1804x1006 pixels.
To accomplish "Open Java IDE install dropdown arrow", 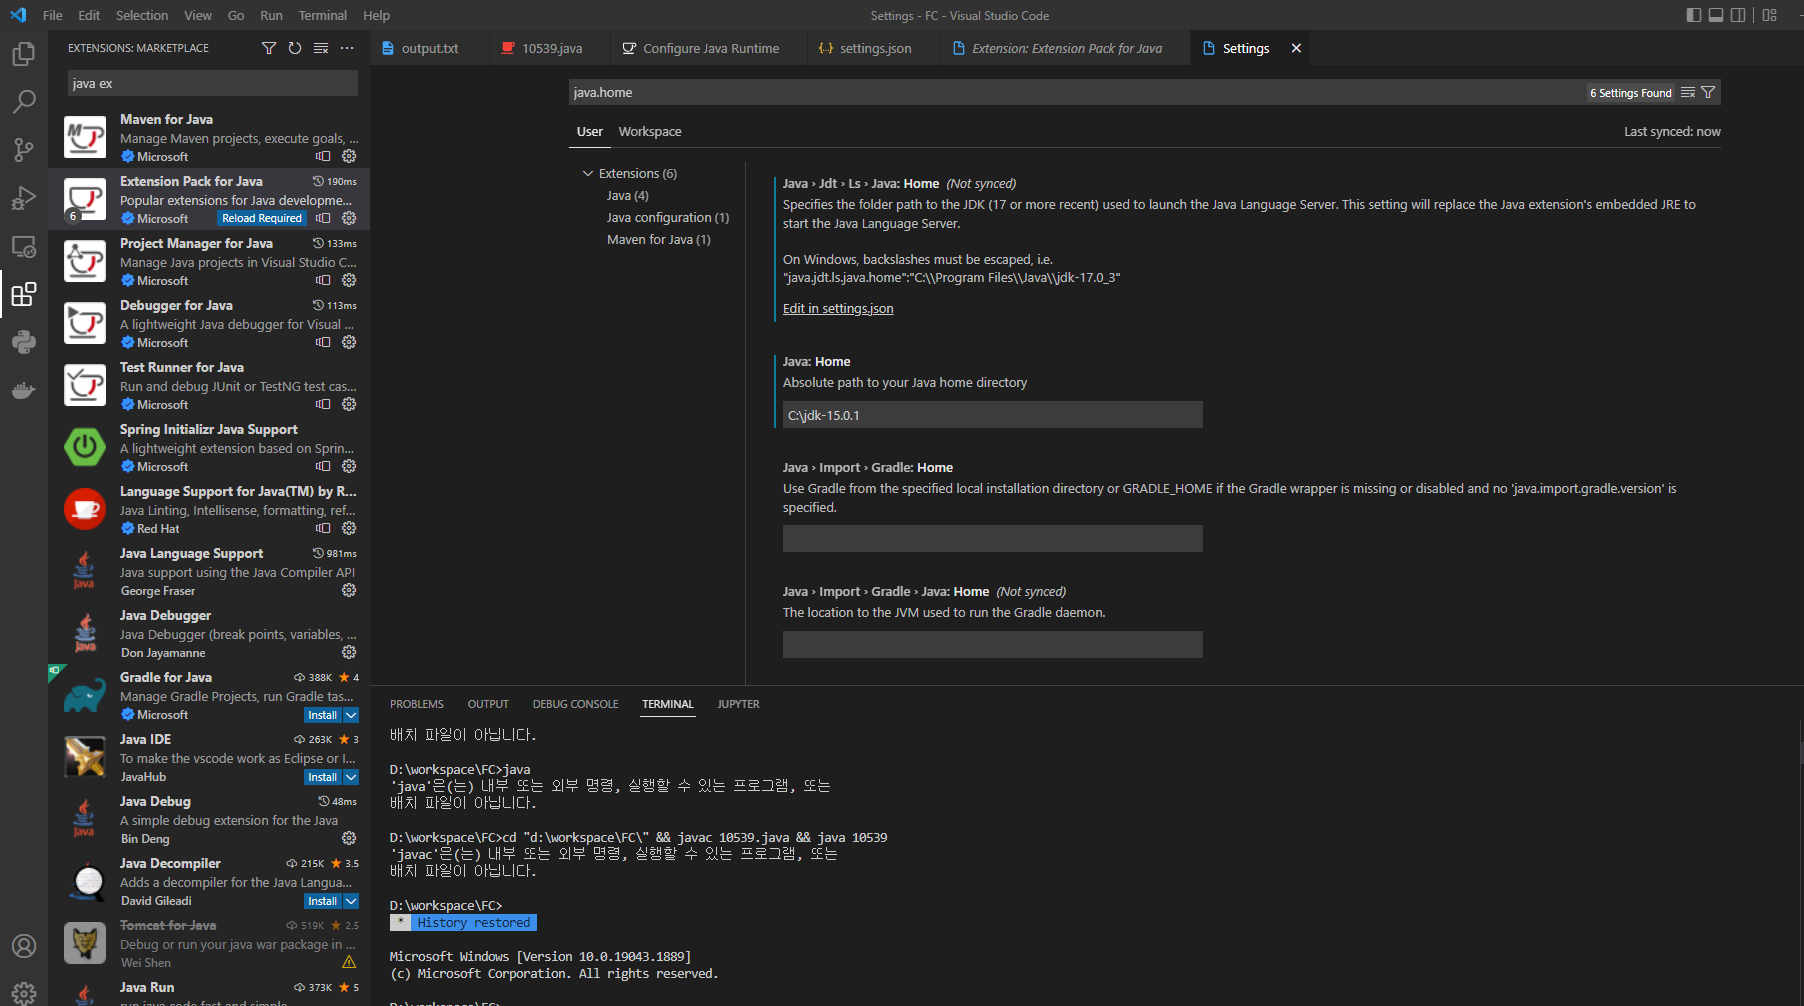I will (351, 777).
